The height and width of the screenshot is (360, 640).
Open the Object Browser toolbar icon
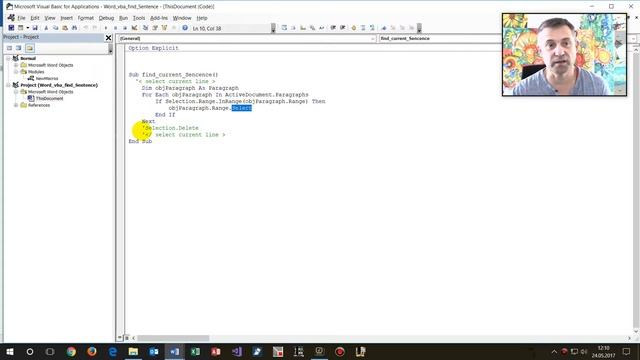[x=164, y=28]
